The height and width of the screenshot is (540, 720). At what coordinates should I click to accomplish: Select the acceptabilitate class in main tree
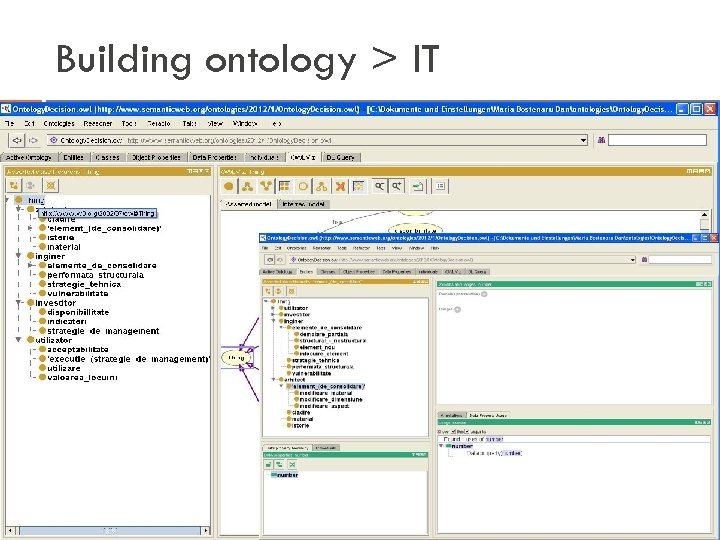[78, 349]
